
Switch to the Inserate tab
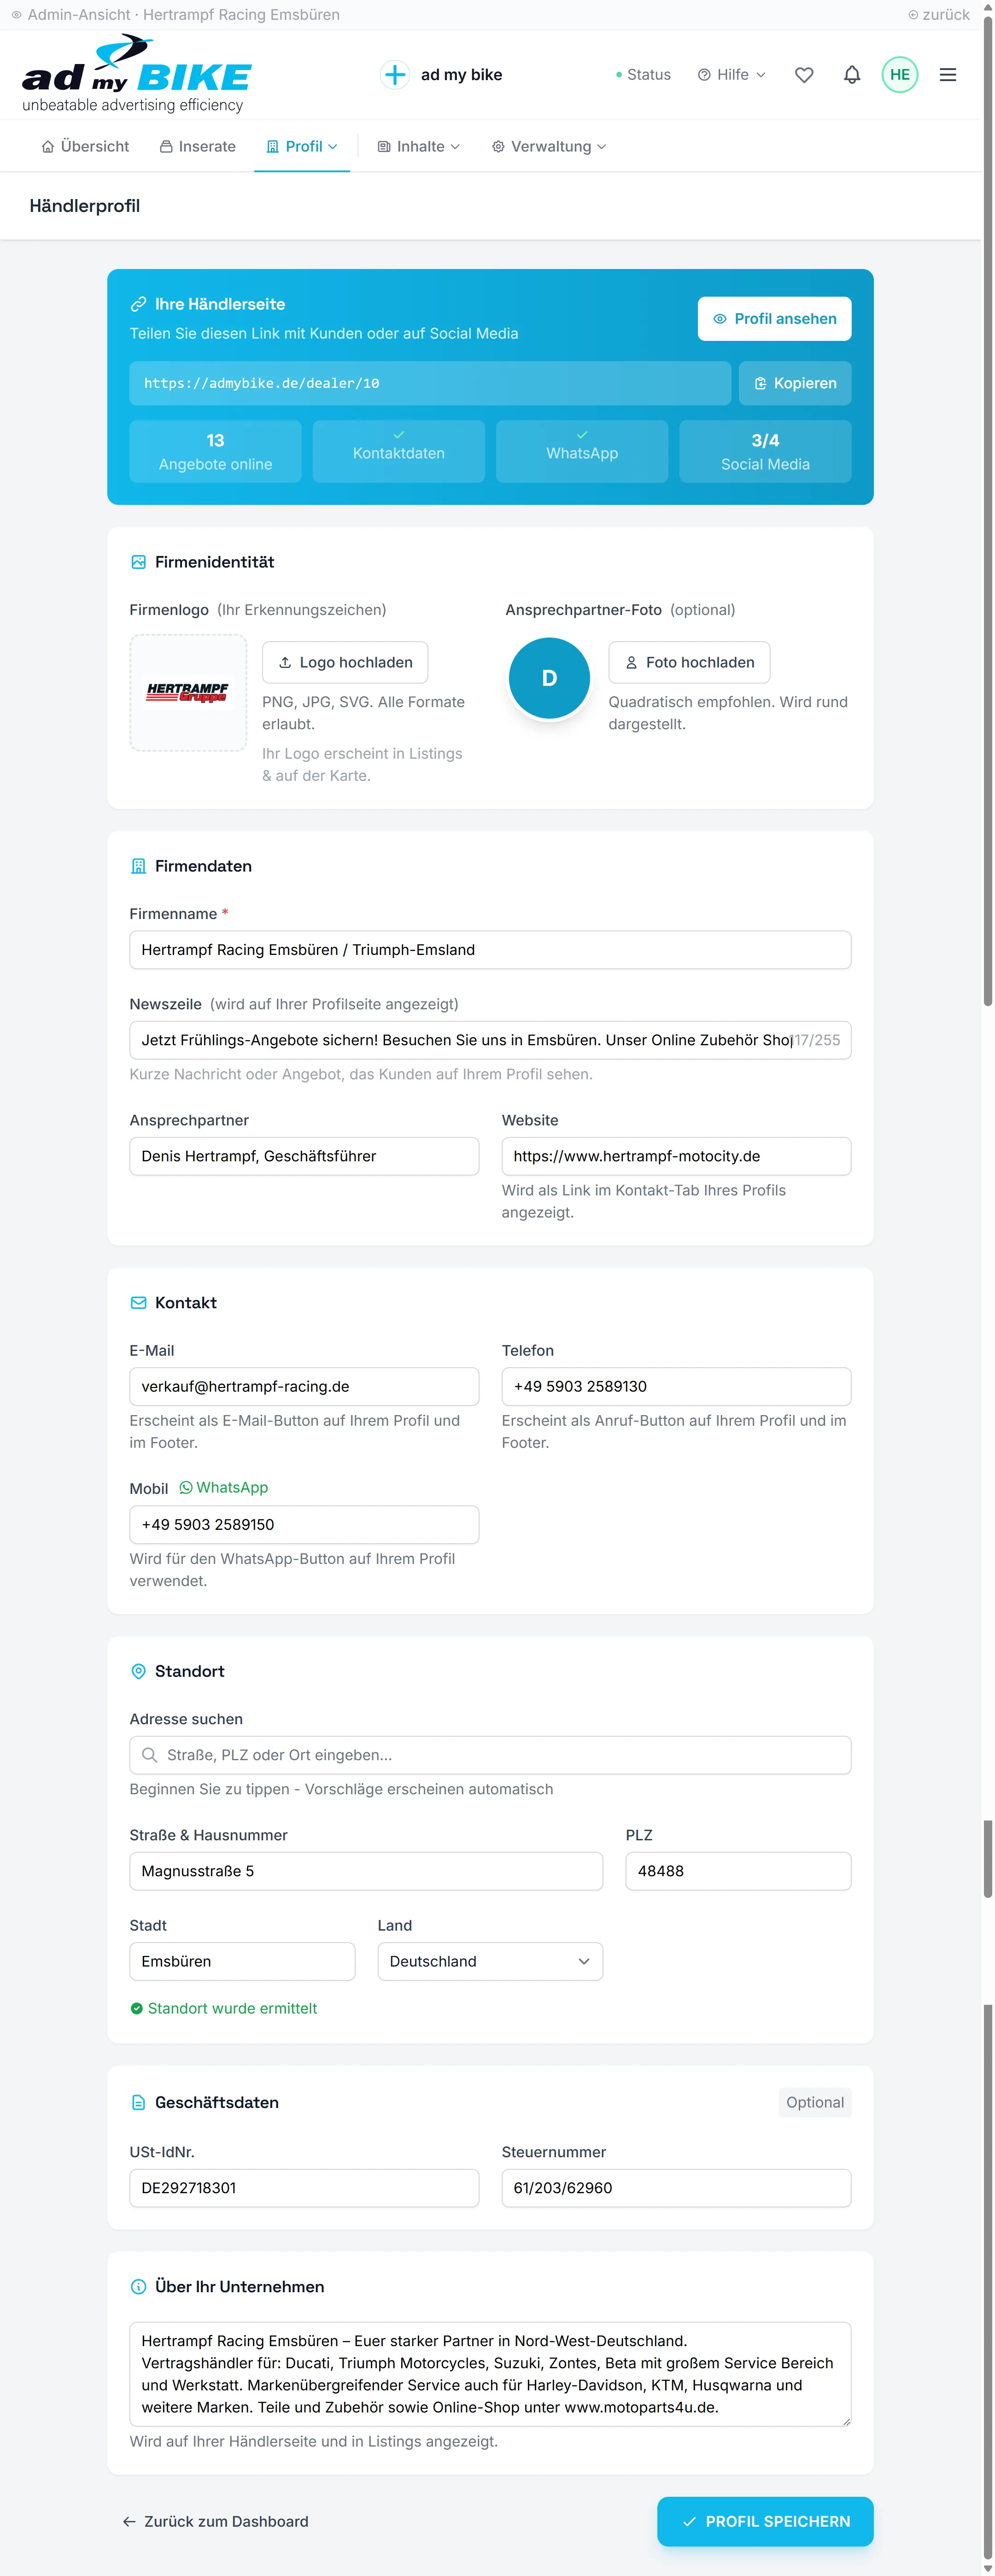(x=197, y=146)
